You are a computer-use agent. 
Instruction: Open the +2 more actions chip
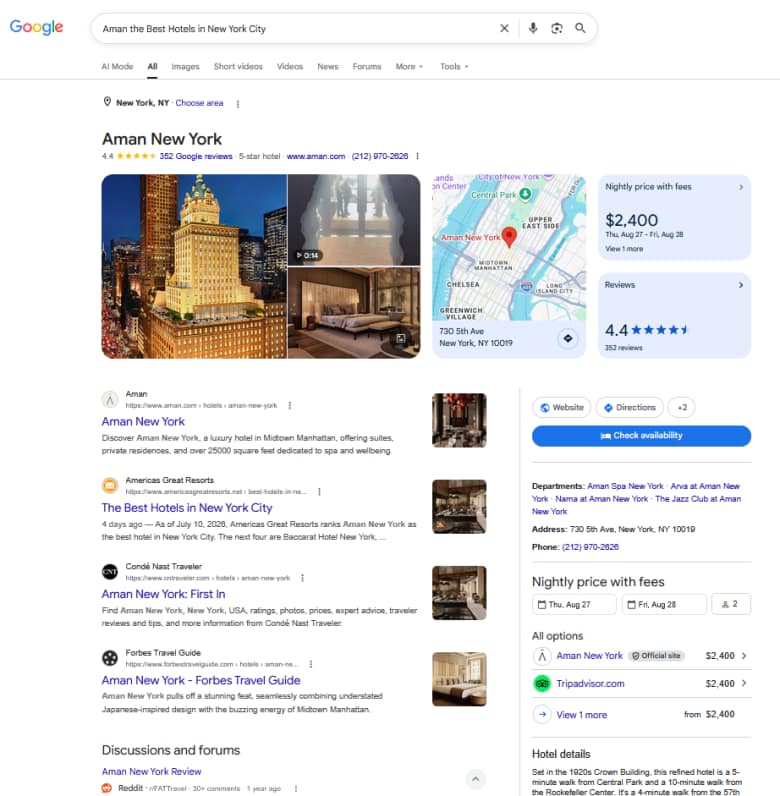[x=681, y=408]
